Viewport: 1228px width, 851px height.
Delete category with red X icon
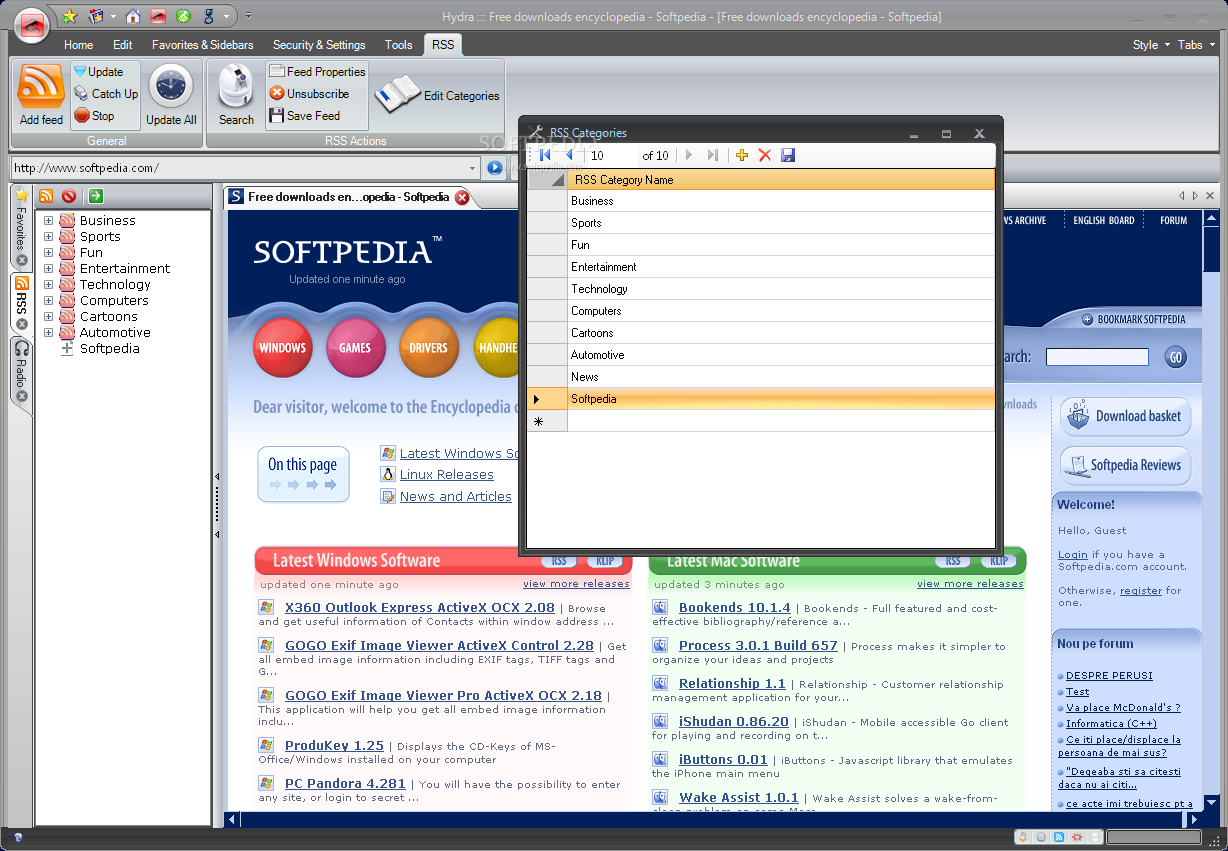[765, 155]
